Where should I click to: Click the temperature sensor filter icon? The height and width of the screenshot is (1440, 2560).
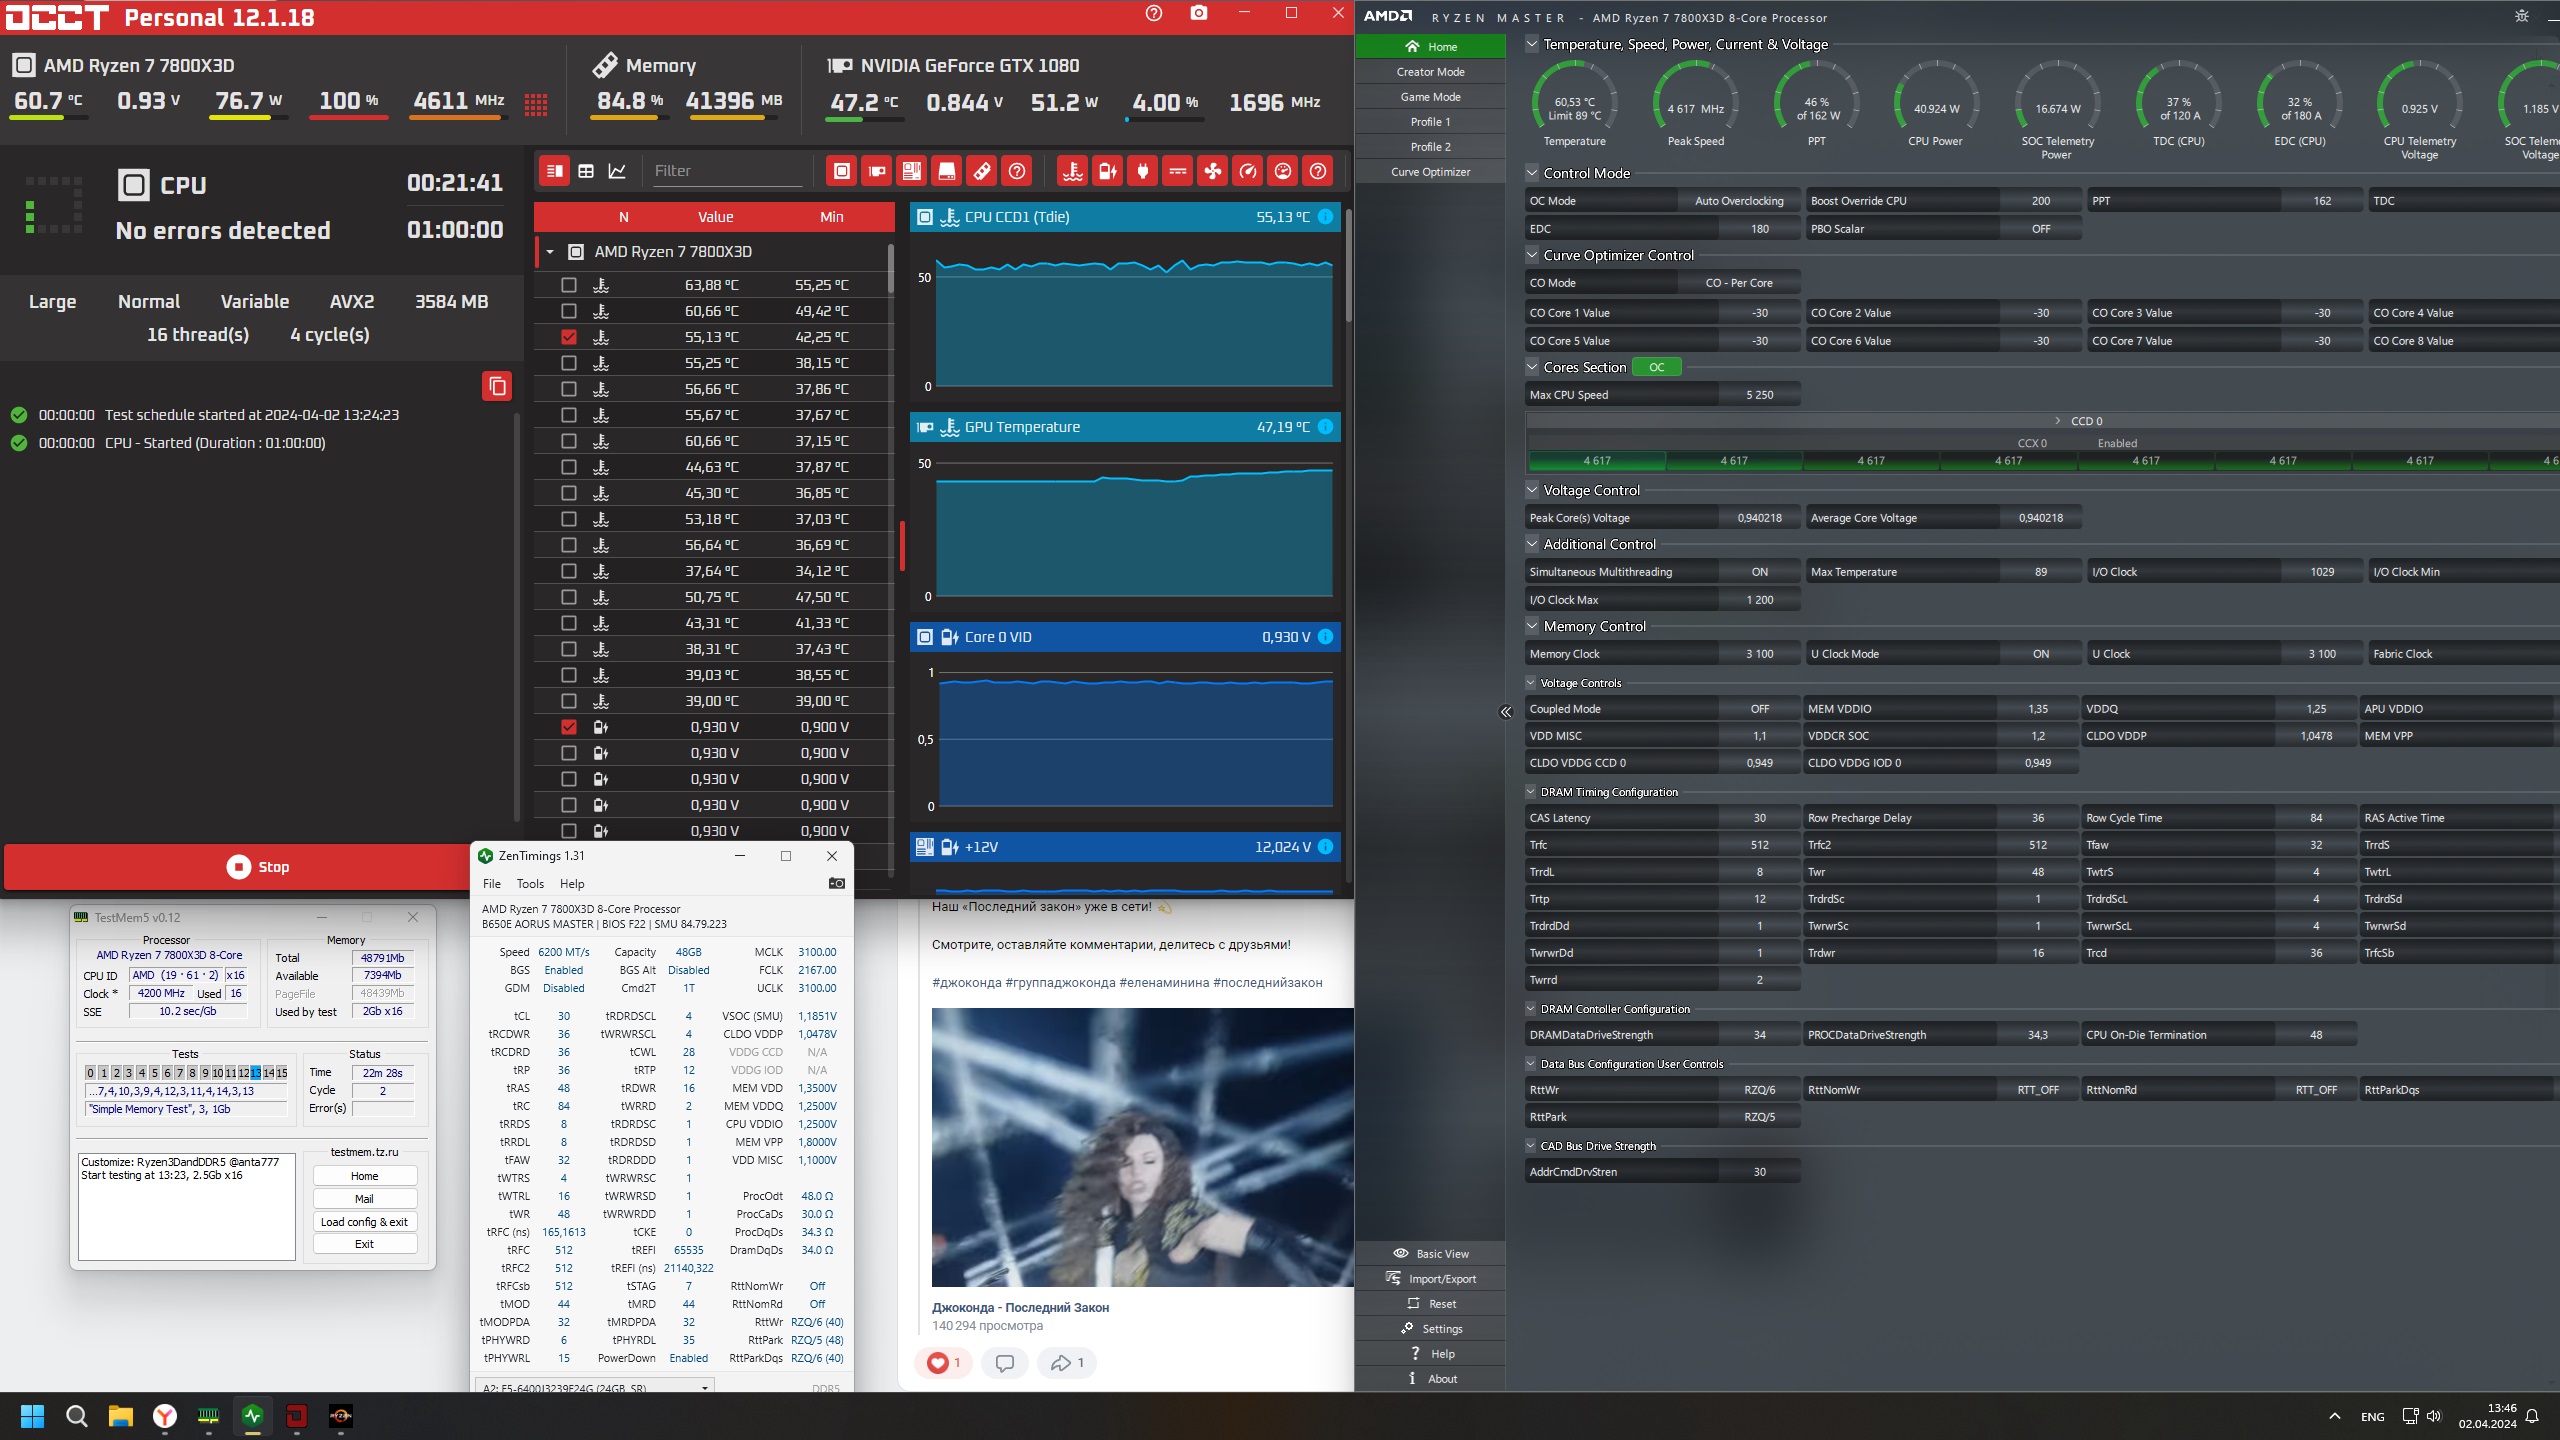(x=1072, y=171)
